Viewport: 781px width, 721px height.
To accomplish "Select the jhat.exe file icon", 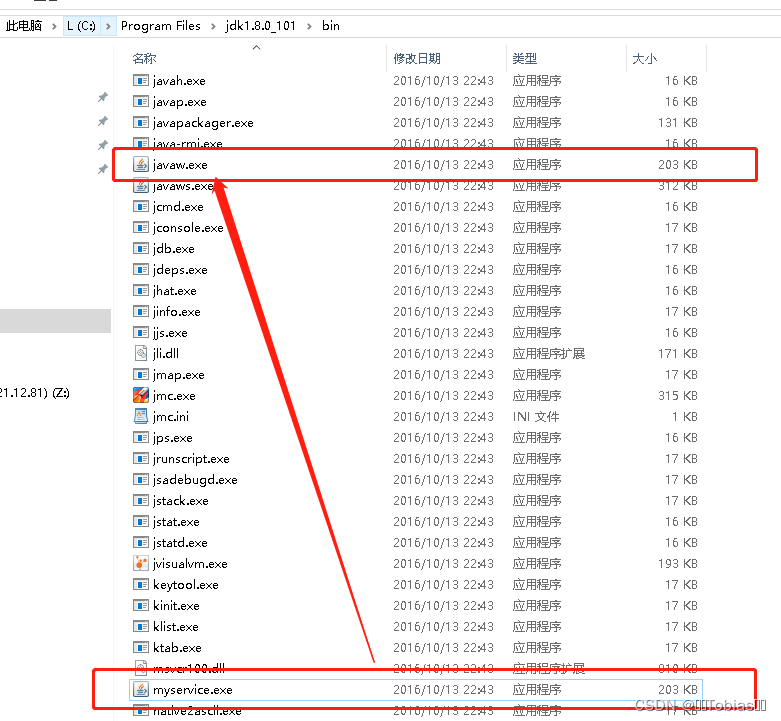I will (141, 290).
